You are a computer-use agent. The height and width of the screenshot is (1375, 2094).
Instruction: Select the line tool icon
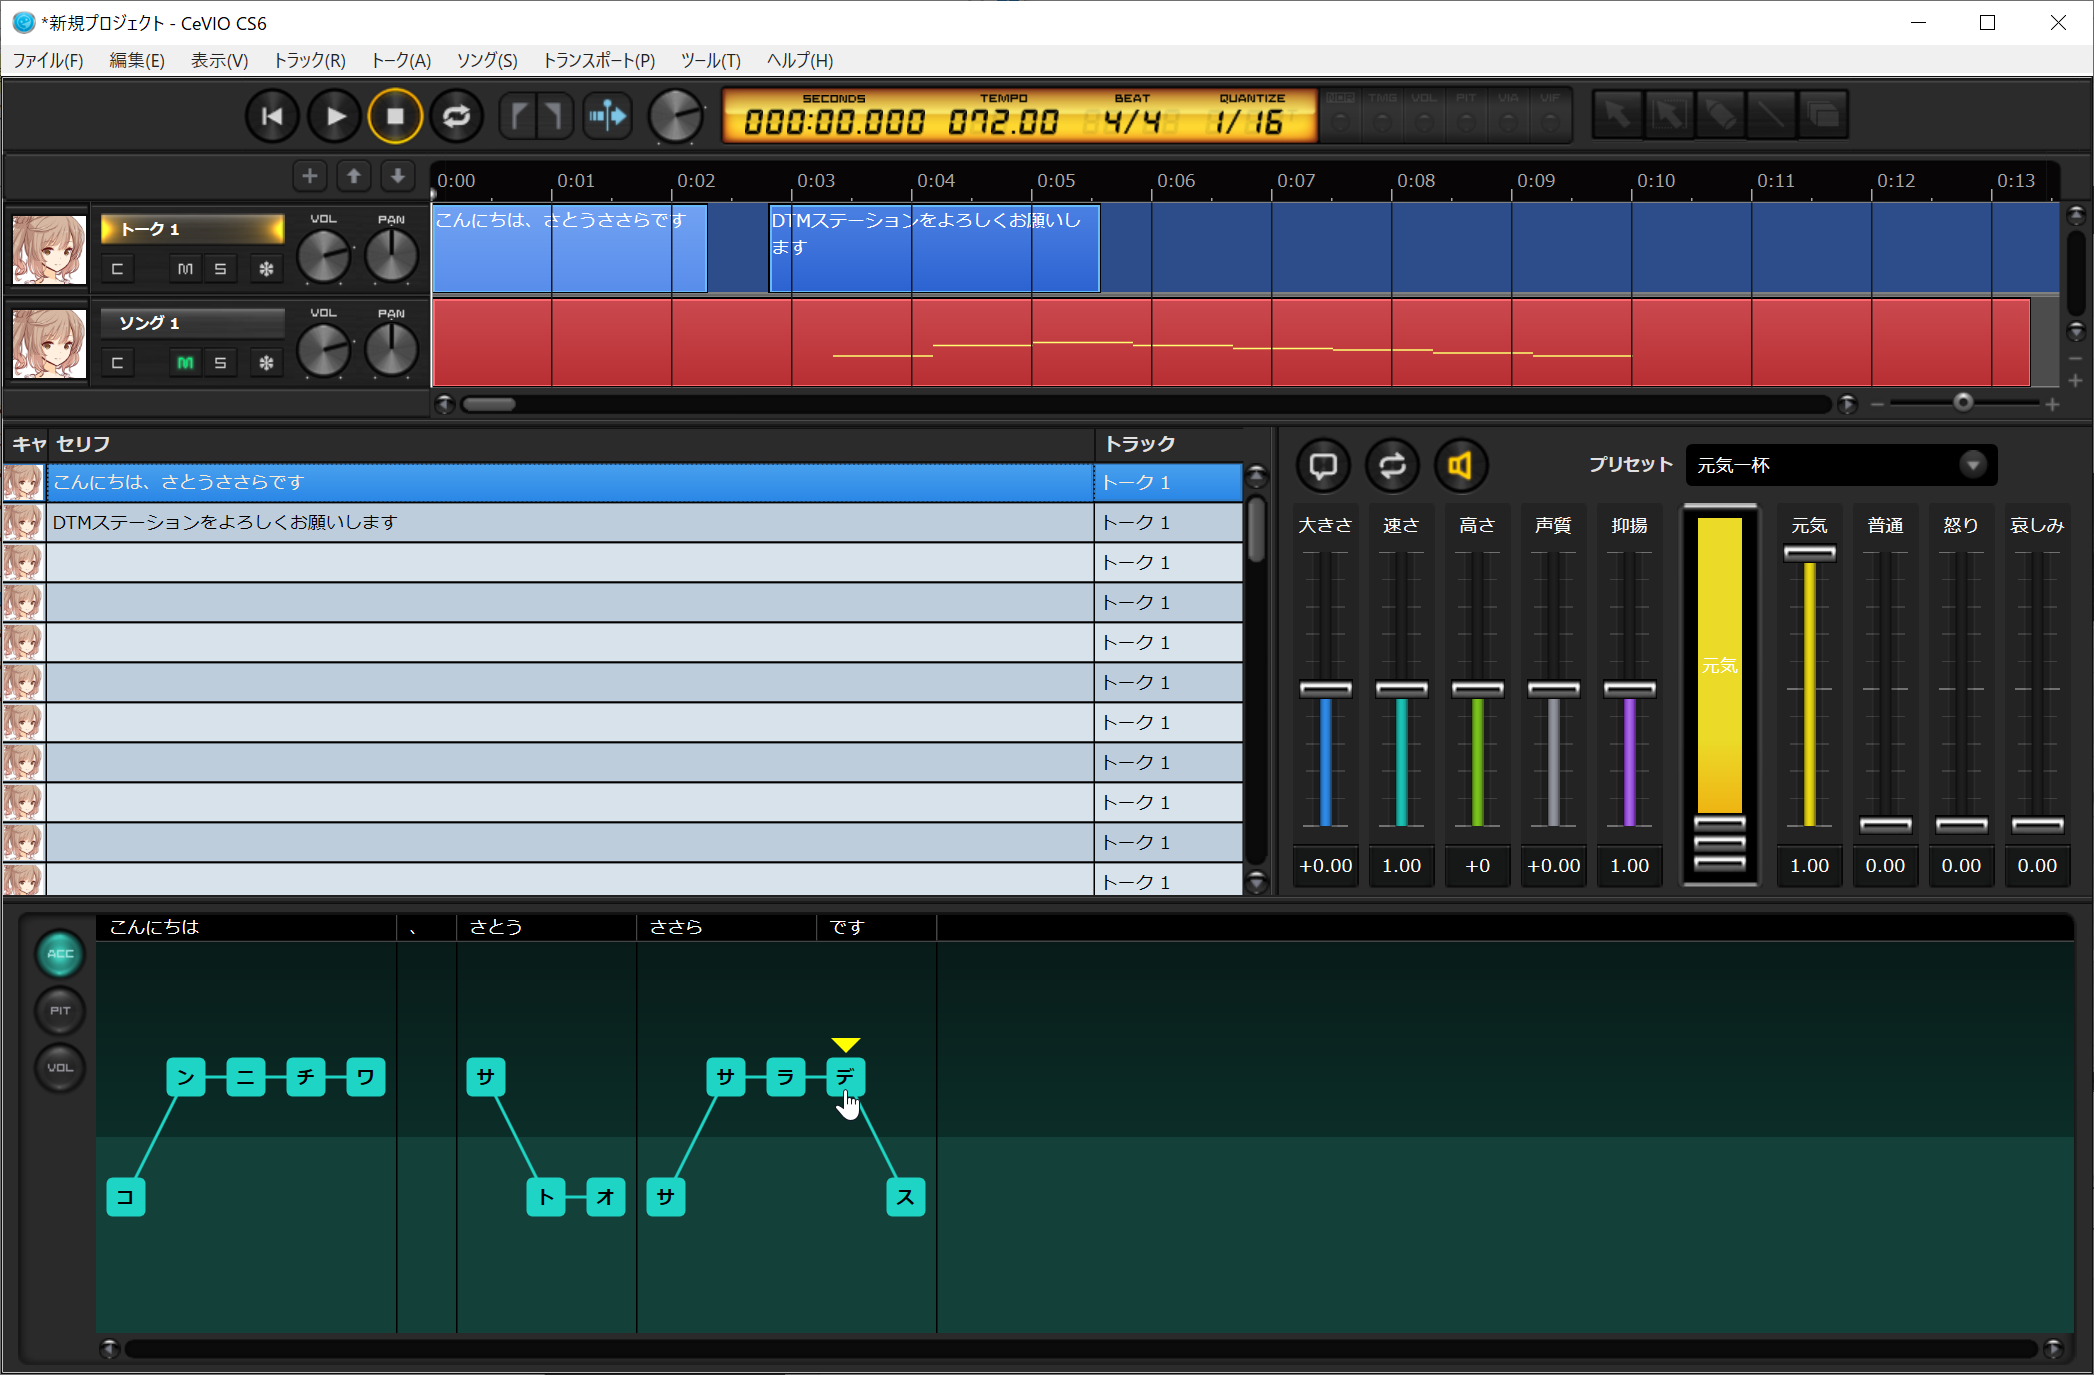1771,116
